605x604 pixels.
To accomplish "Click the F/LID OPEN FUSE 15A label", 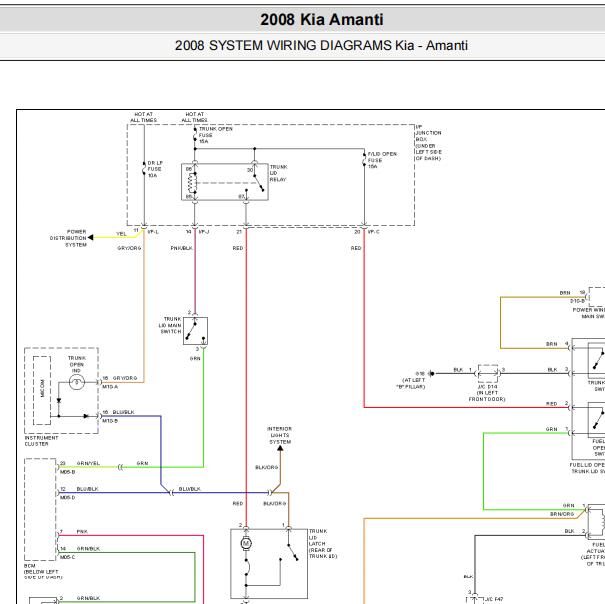I will pyautogui.click(x=382, y=160).
